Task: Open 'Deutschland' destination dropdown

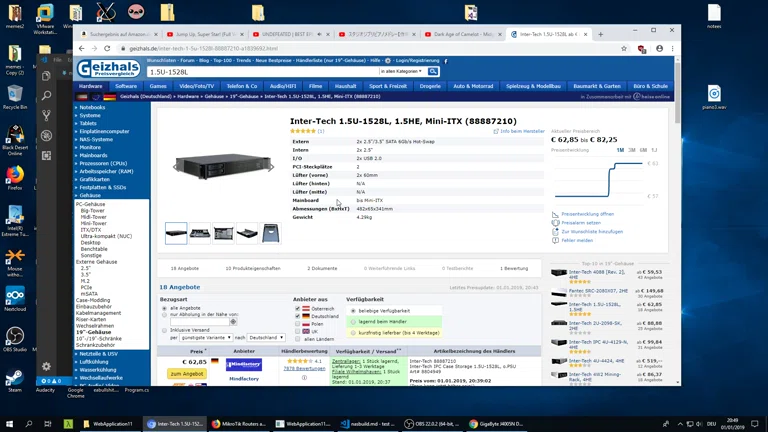Action: (265, 337)
